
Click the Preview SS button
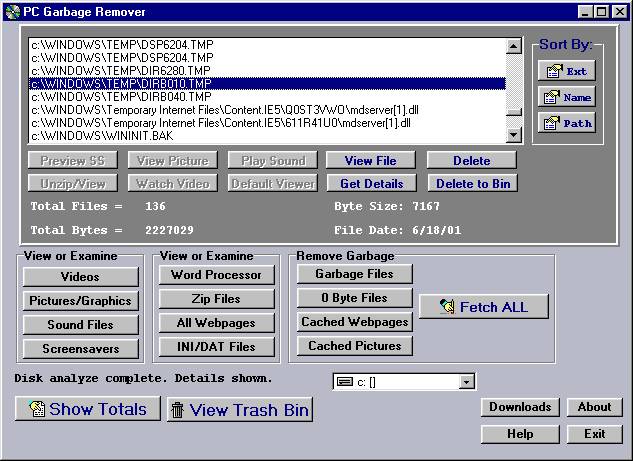pyautogui.click(x=73, y=161)
